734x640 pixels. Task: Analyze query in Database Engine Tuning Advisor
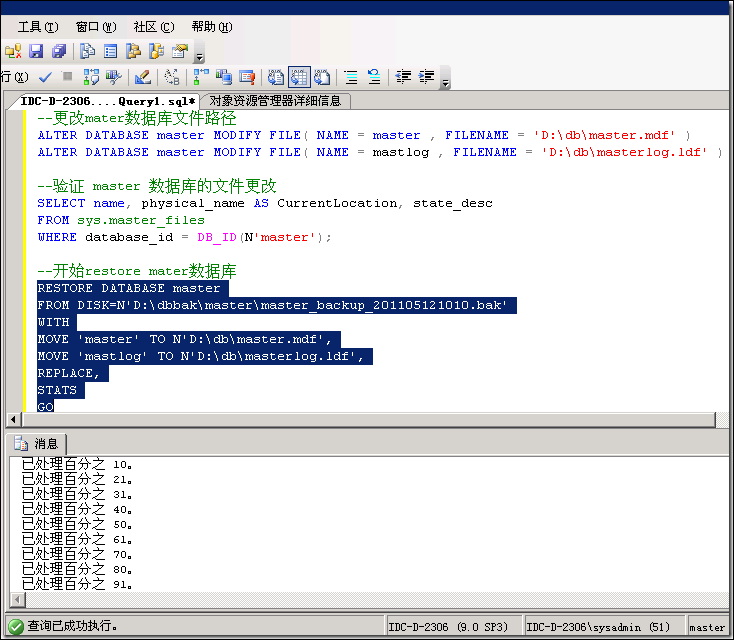[114, 77]
